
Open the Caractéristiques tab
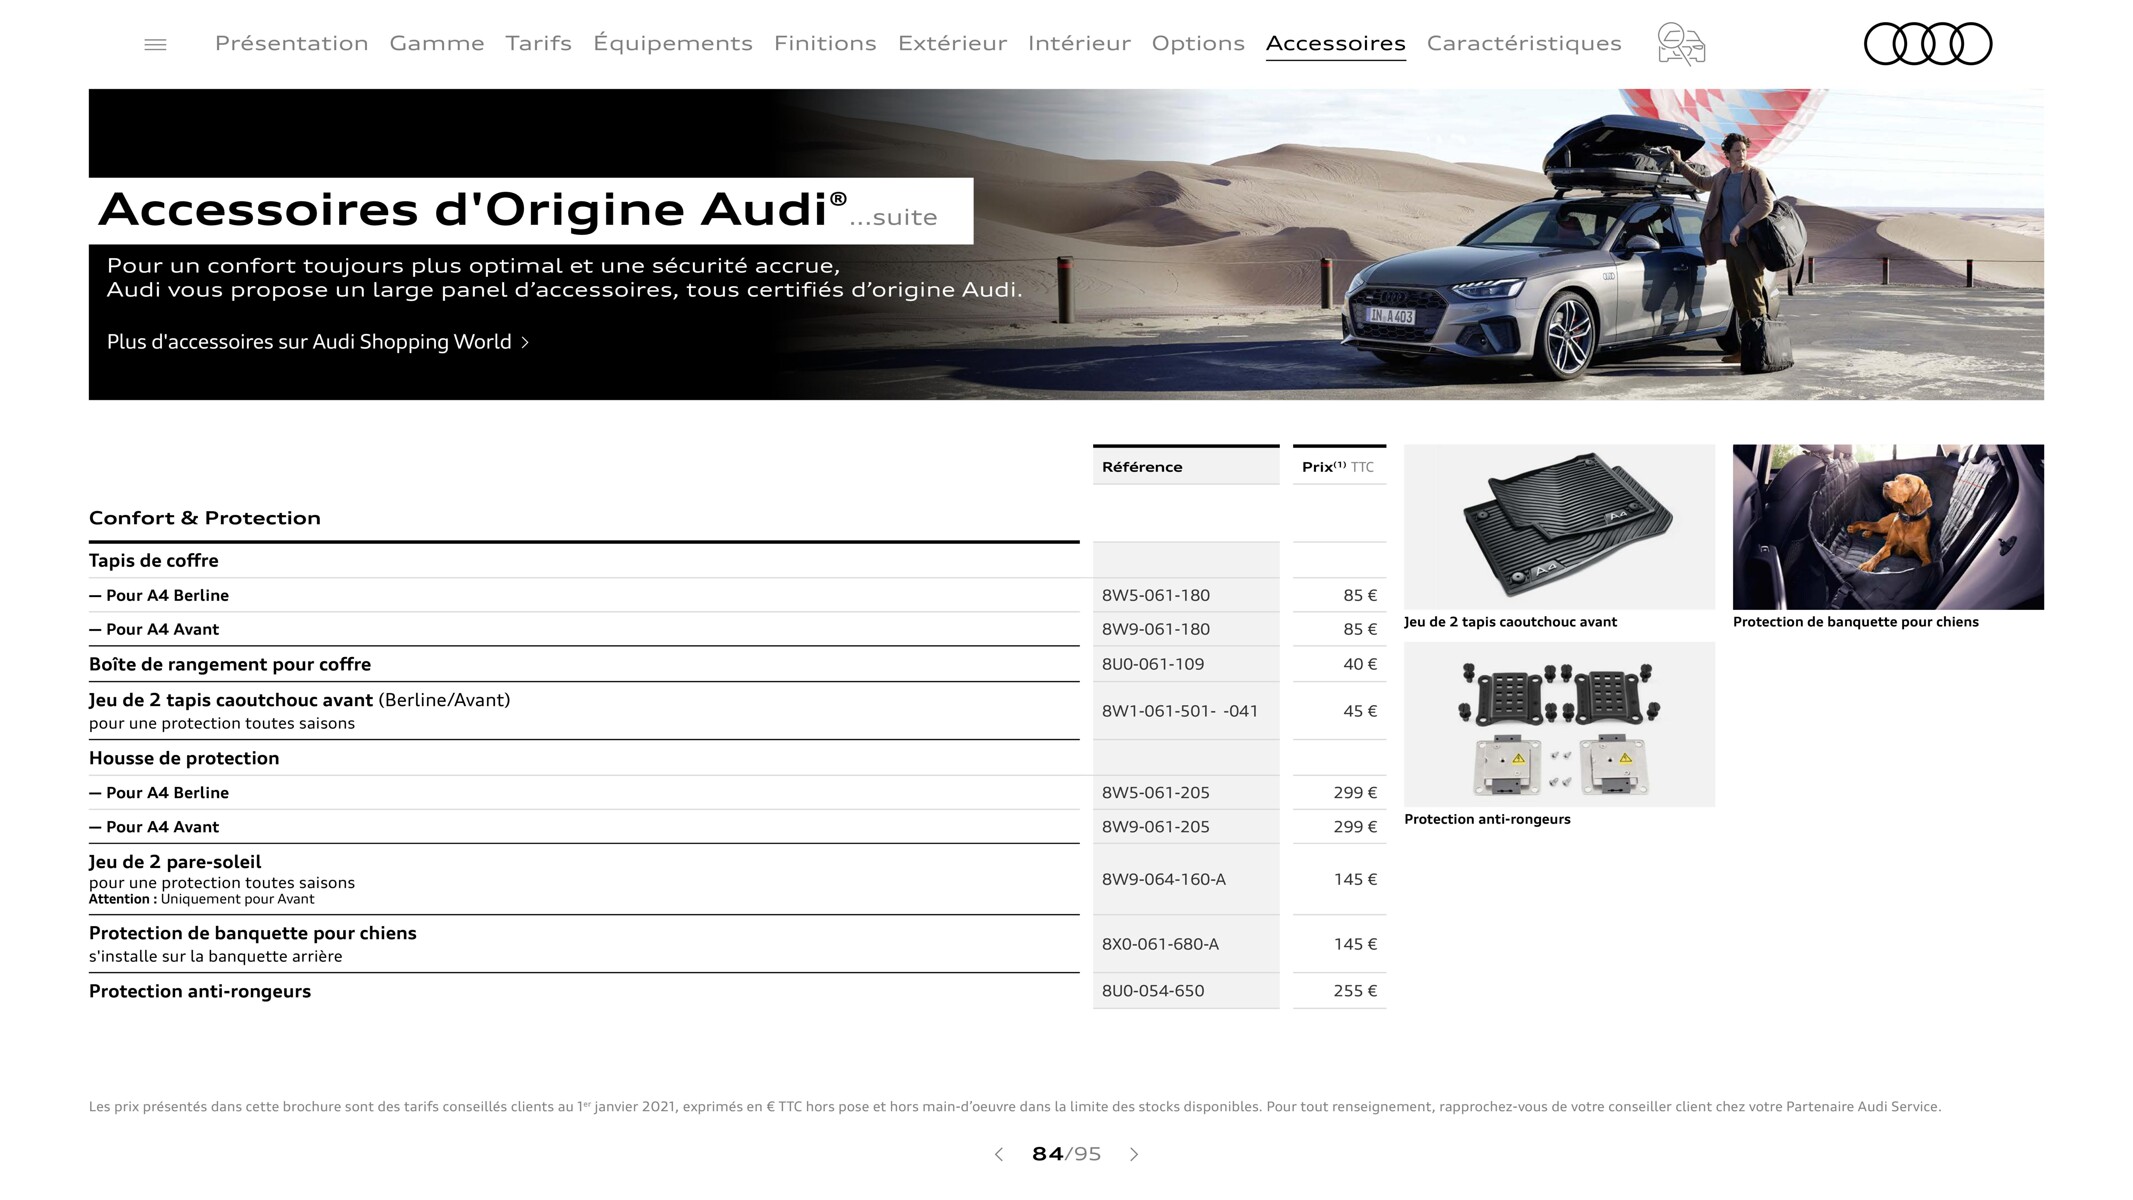coord(1524,43)
